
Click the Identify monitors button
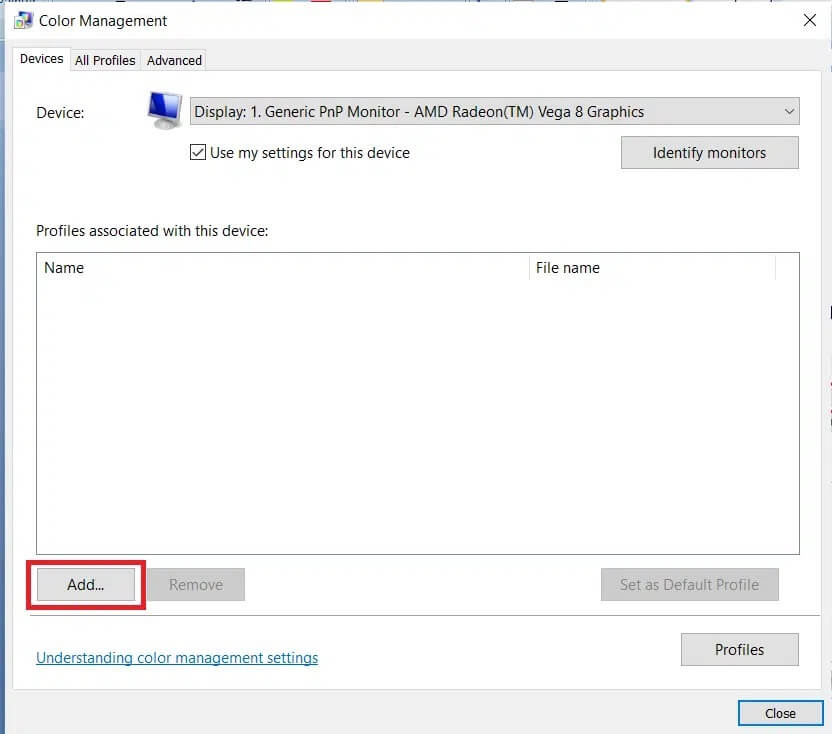[x=709, y=153]
